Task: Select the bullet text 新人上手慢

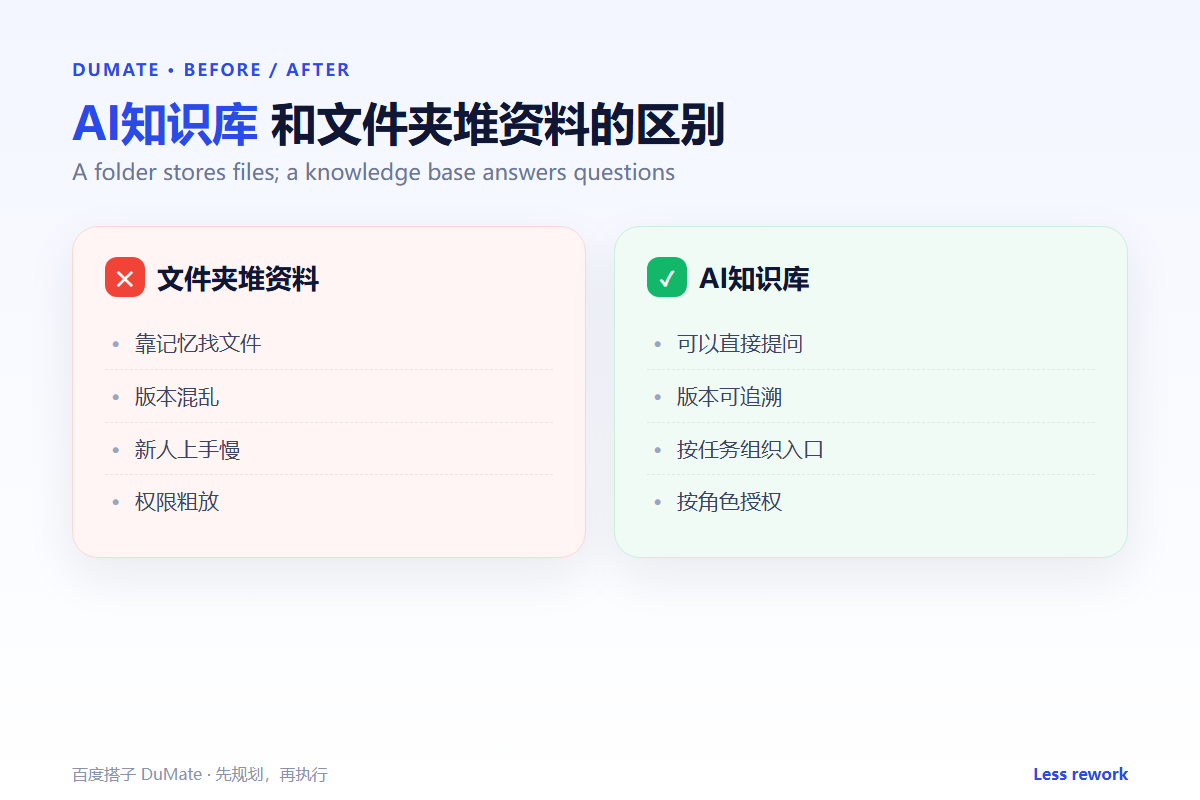Action: point(188,450)
